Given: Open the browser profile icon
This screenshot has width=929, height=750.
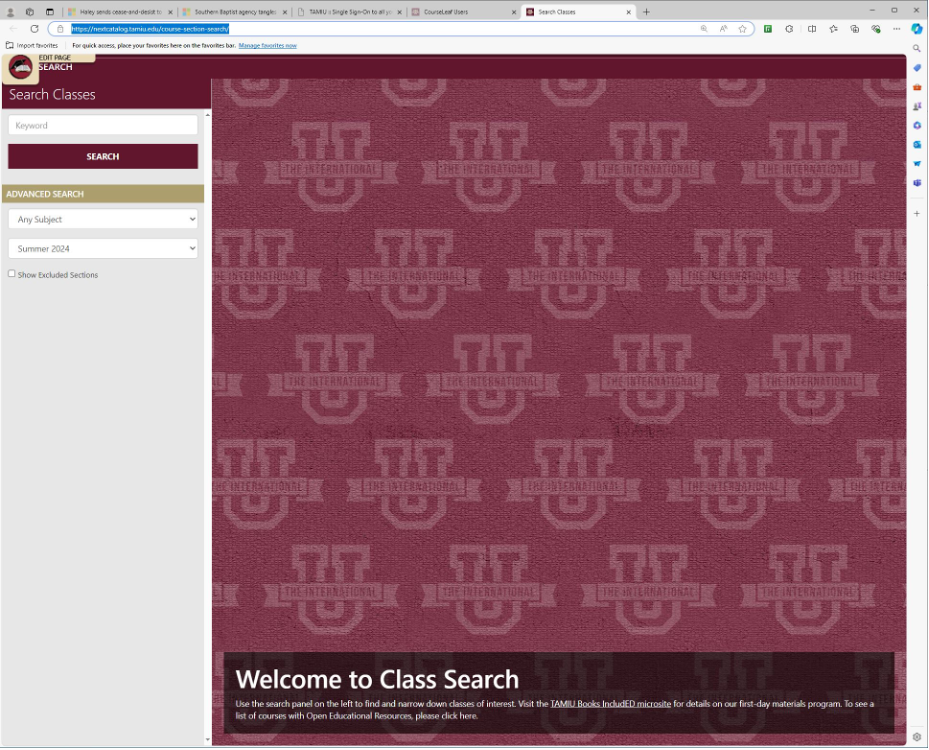Looking at the screenshot, I should coord(10,11).
